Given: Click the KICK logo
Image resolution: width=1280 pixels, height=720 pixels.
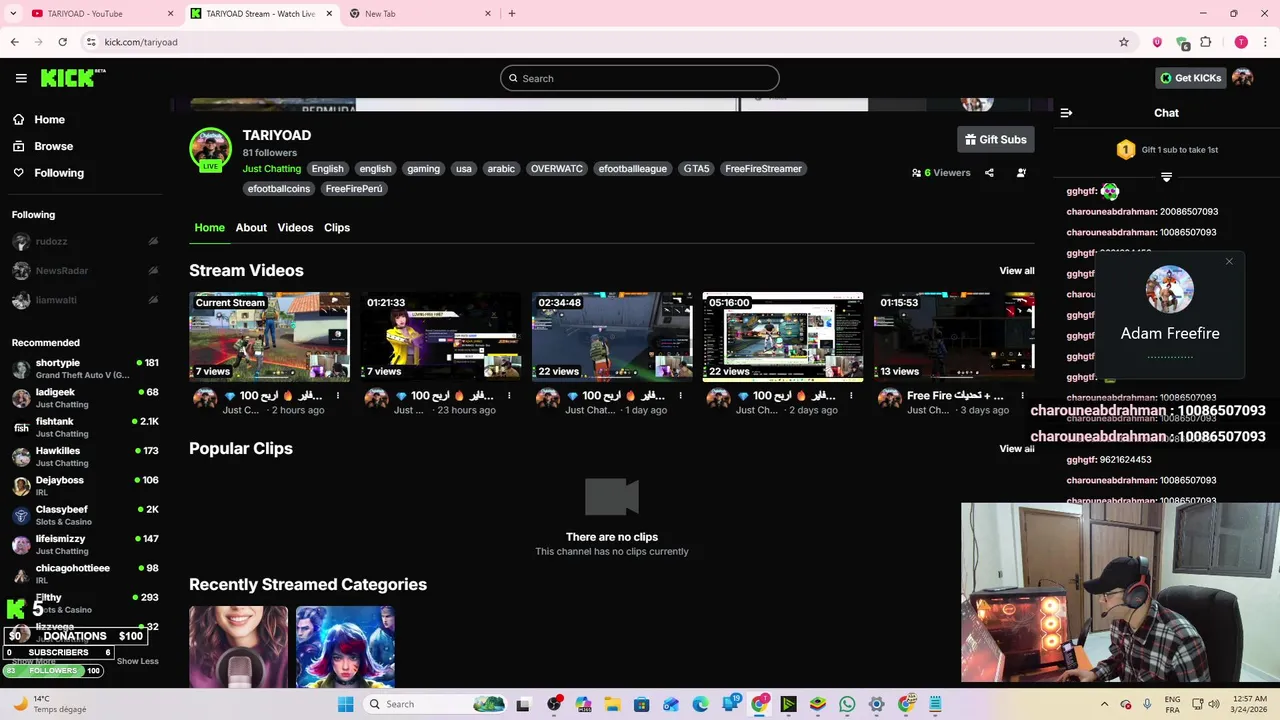Looking at the screenshot, I should pyautogui.click(x=73, y=78).
